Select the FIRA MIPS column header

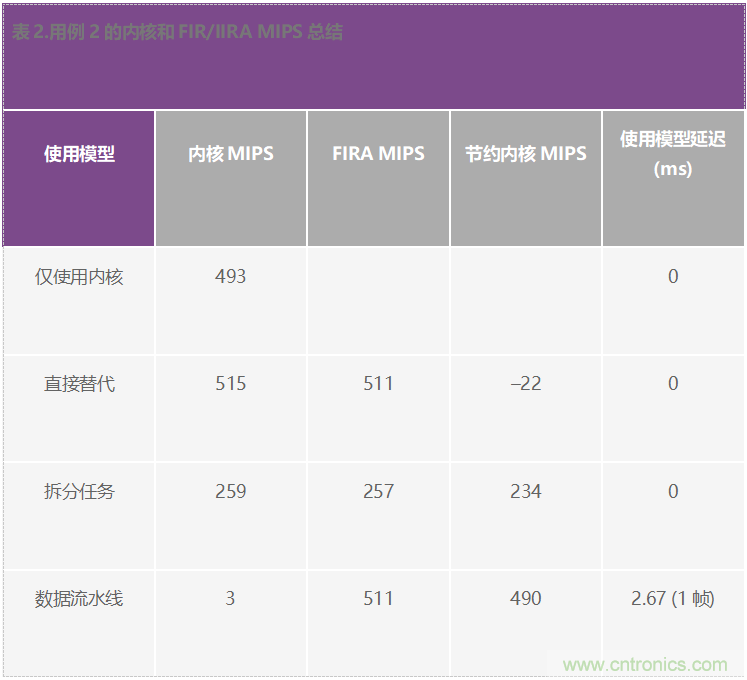point(378,154)
